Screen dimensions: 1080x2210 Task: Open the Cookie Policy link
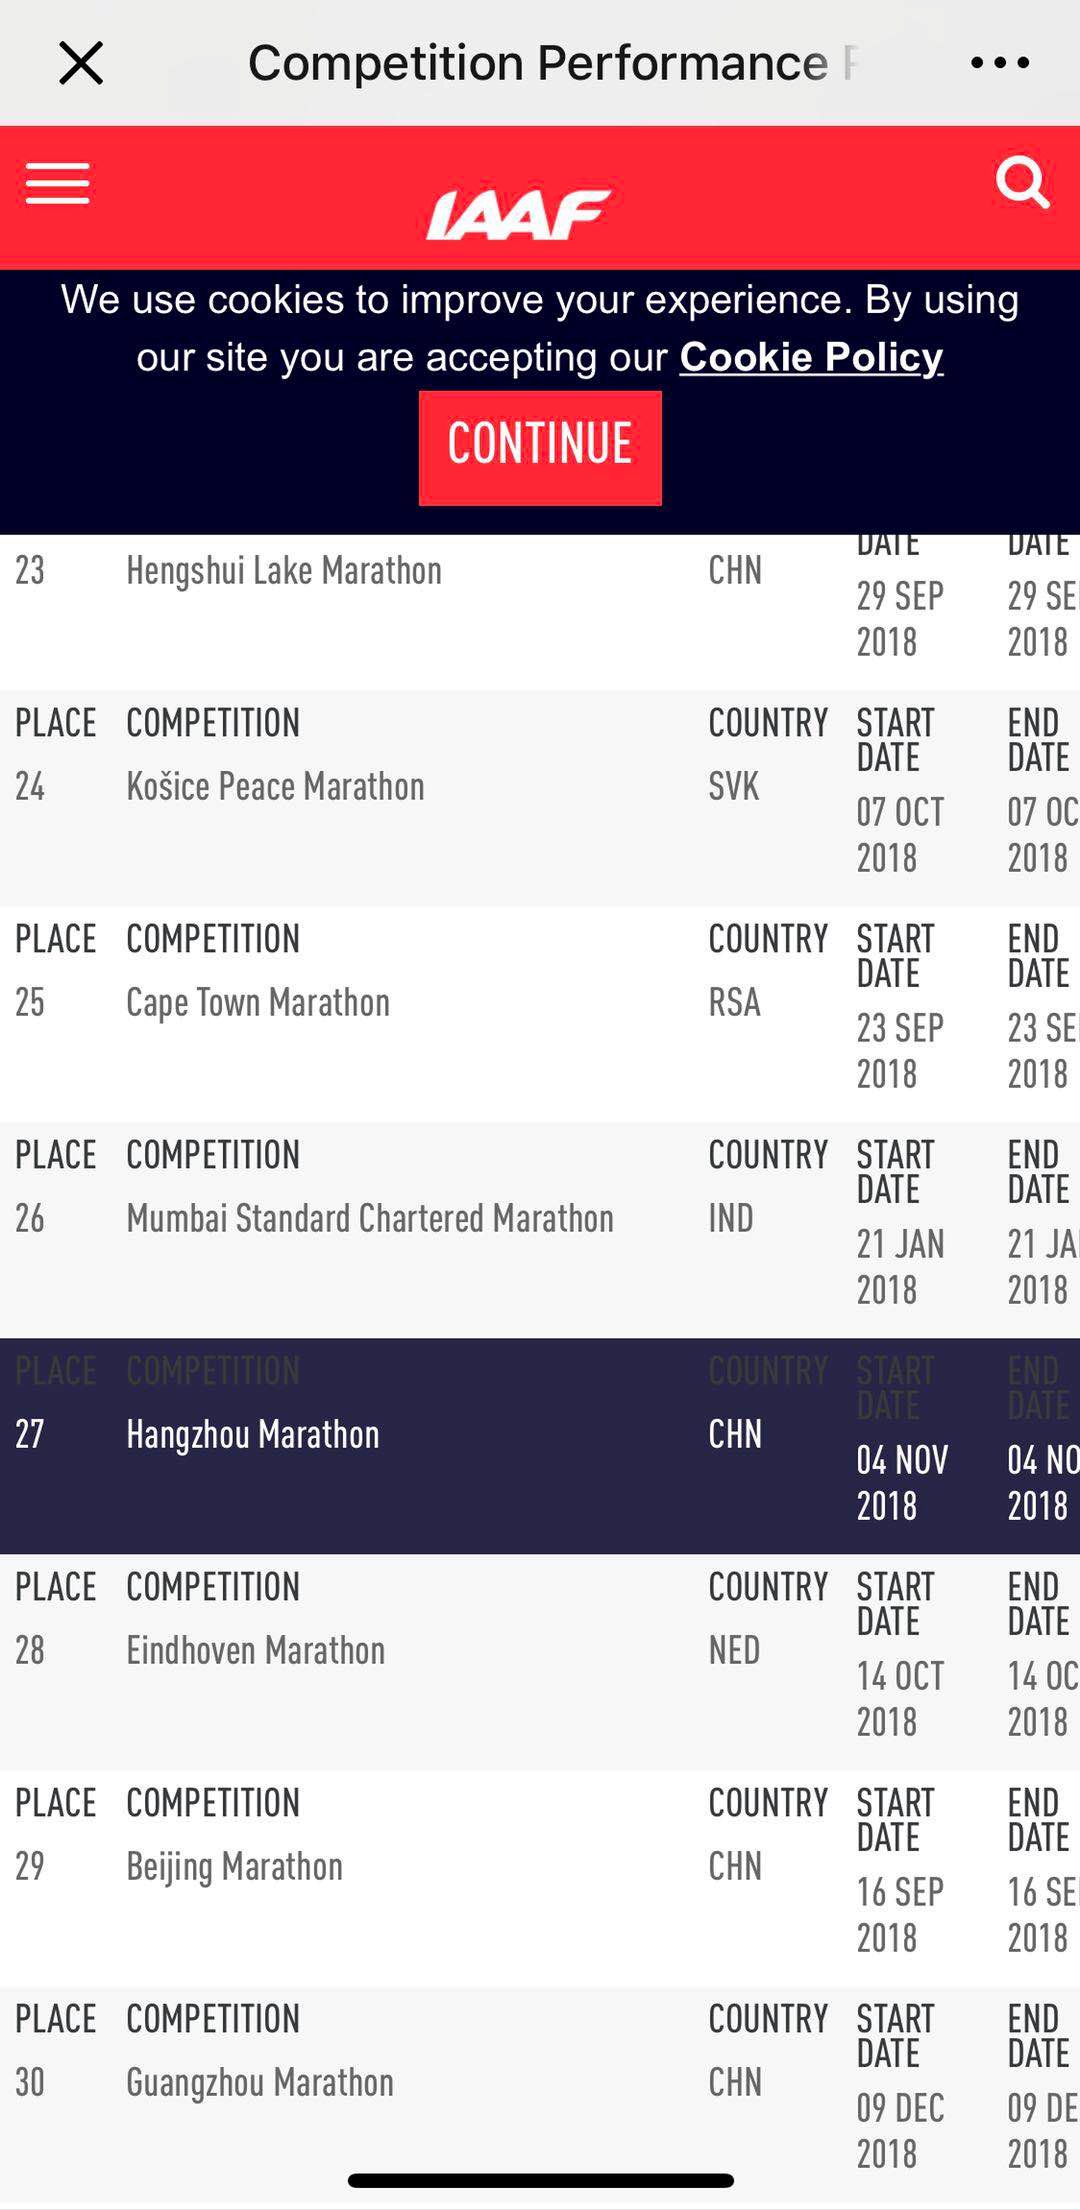coord(811,357)
